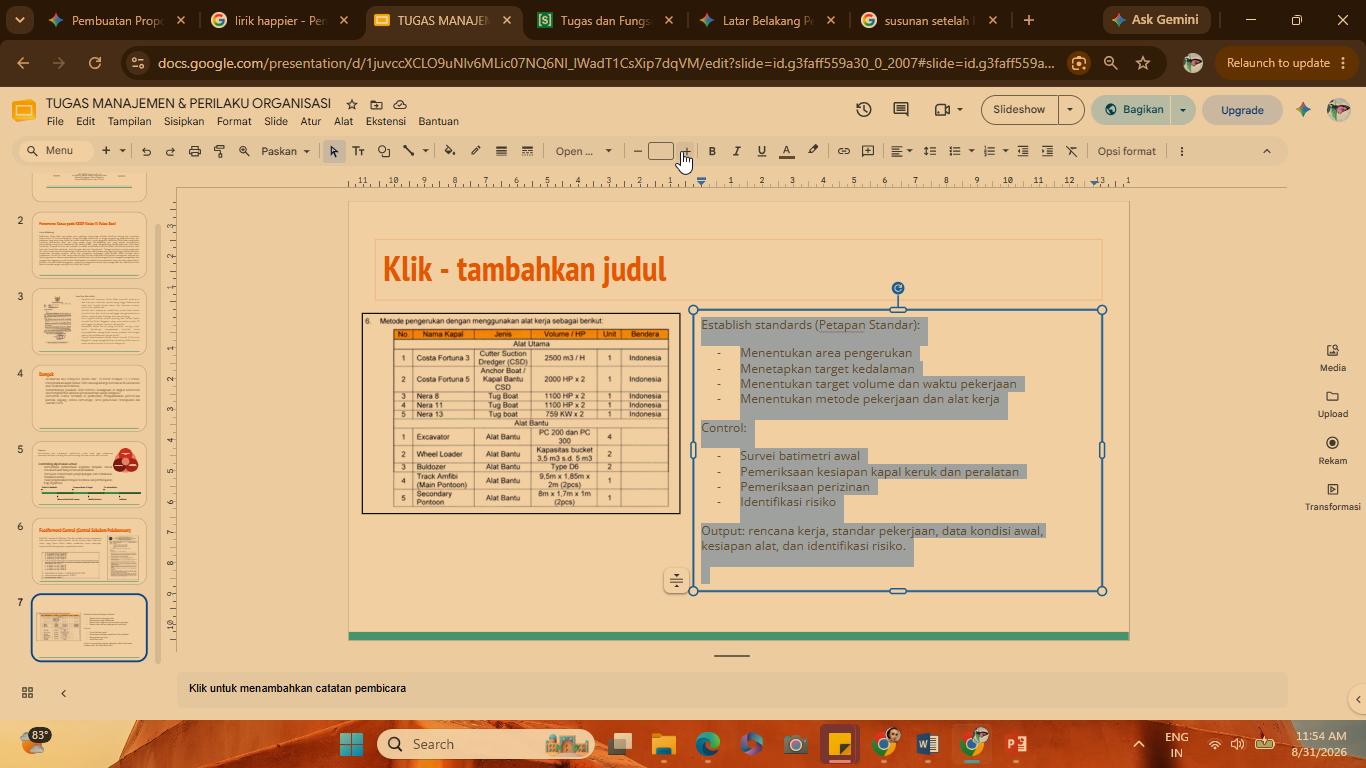Select the text box tool
Screen dimensions: 1366x768
[x=358, y=151]
